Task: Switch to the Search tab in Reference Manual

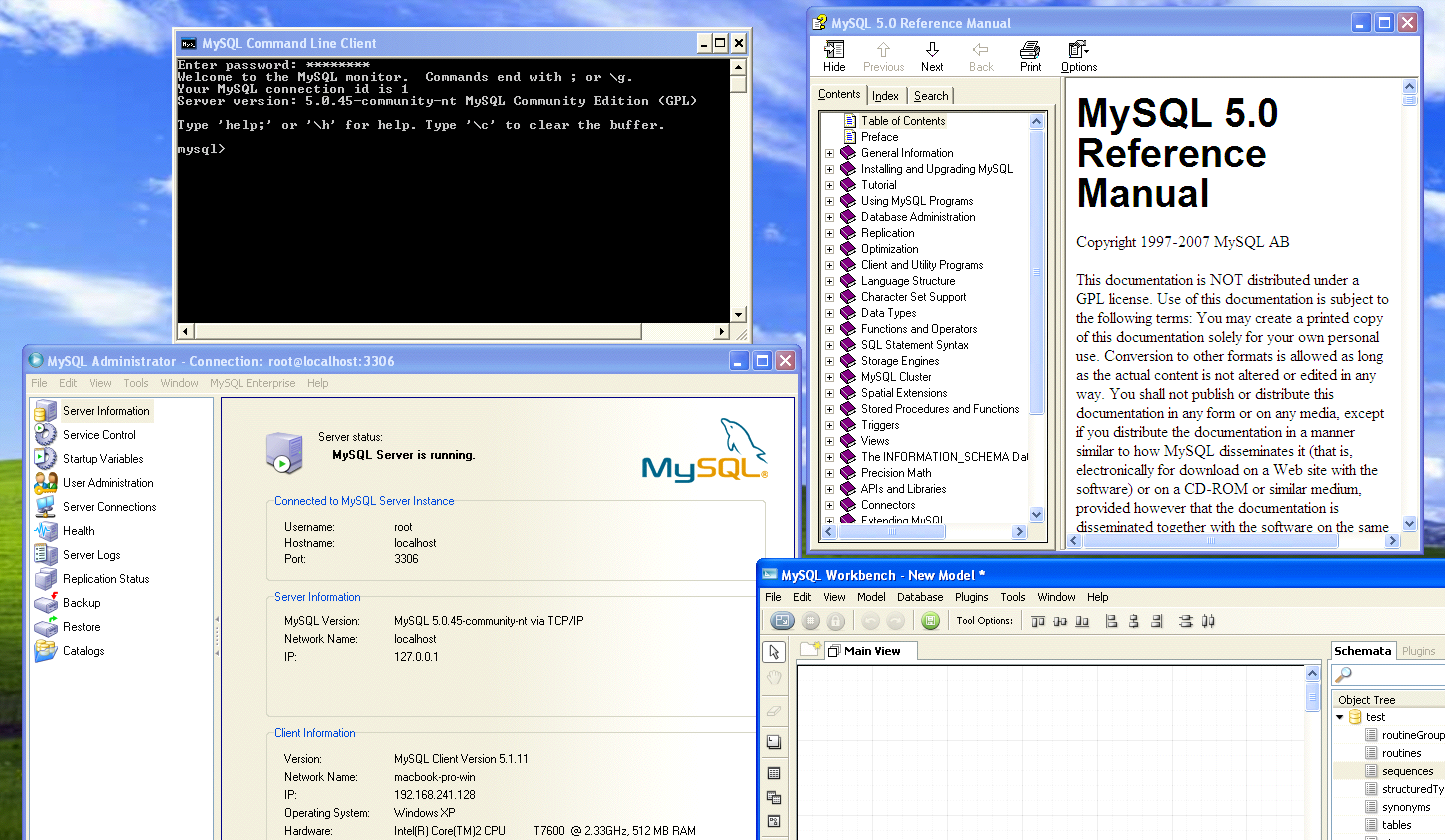Action: [931, 96]
